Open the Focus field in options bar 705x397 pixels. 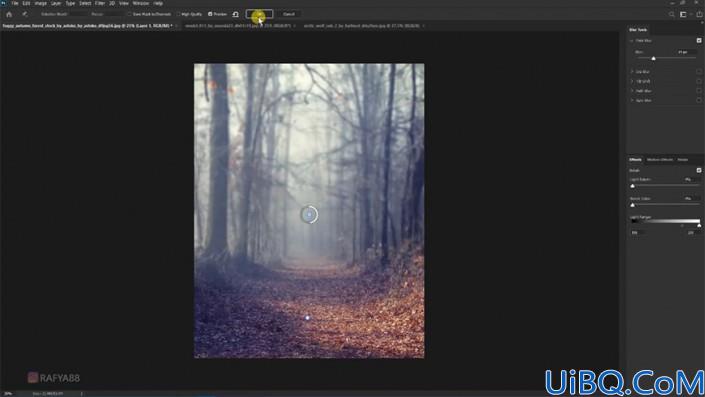click(114, 14)
